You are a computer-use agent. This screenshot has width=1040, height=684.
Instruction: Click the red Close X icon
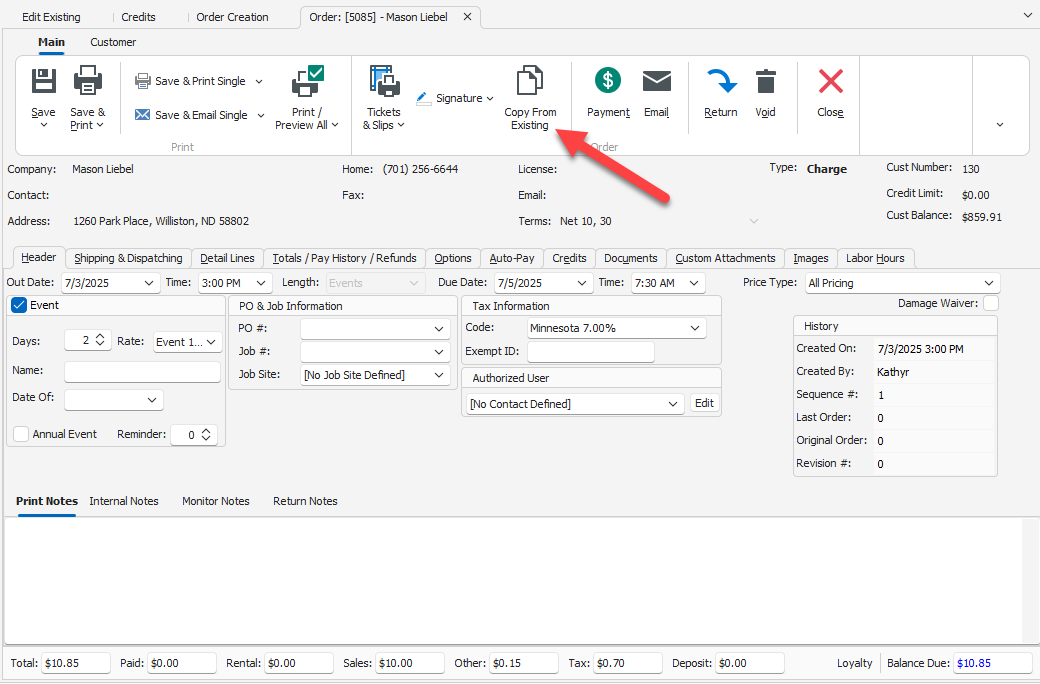coord(830,81)
